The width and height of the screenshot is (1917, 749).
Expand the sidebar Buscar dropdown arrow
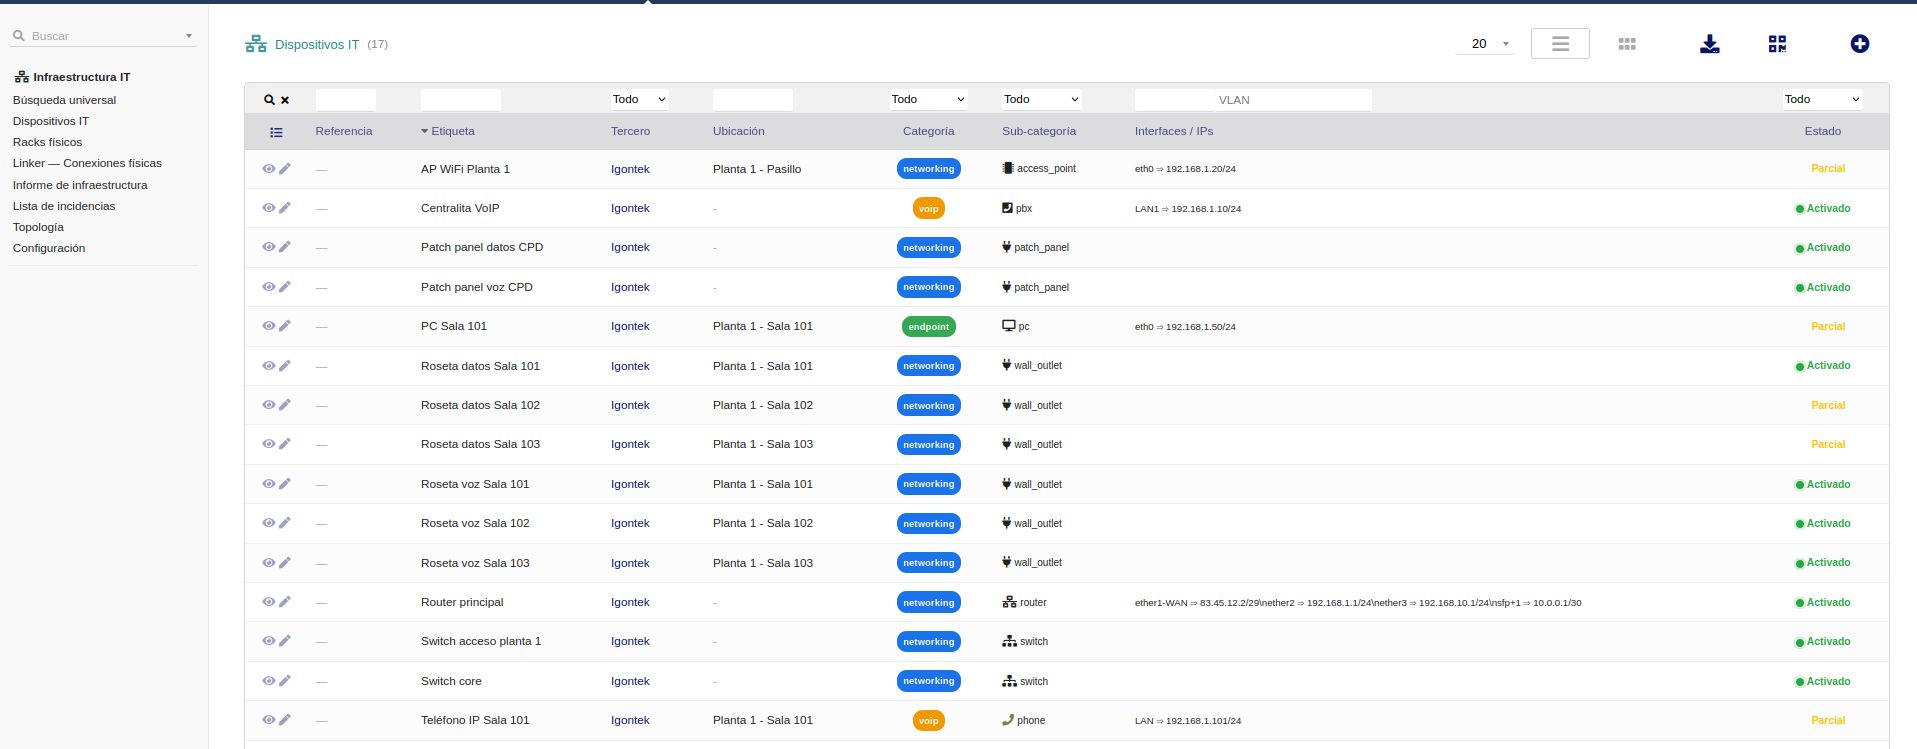[x=189, y=36]
